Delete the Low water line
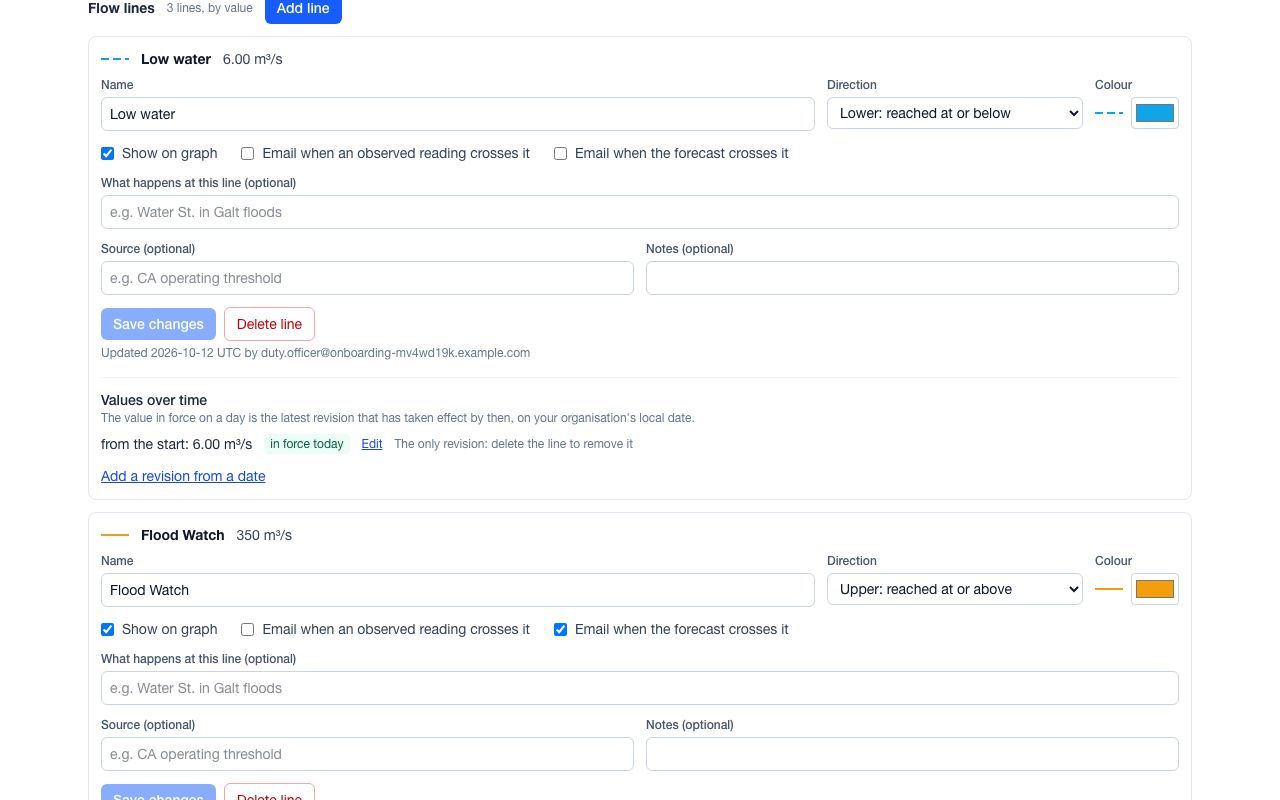The width and height of the screenshot is (1280, 800). point(269,324)
